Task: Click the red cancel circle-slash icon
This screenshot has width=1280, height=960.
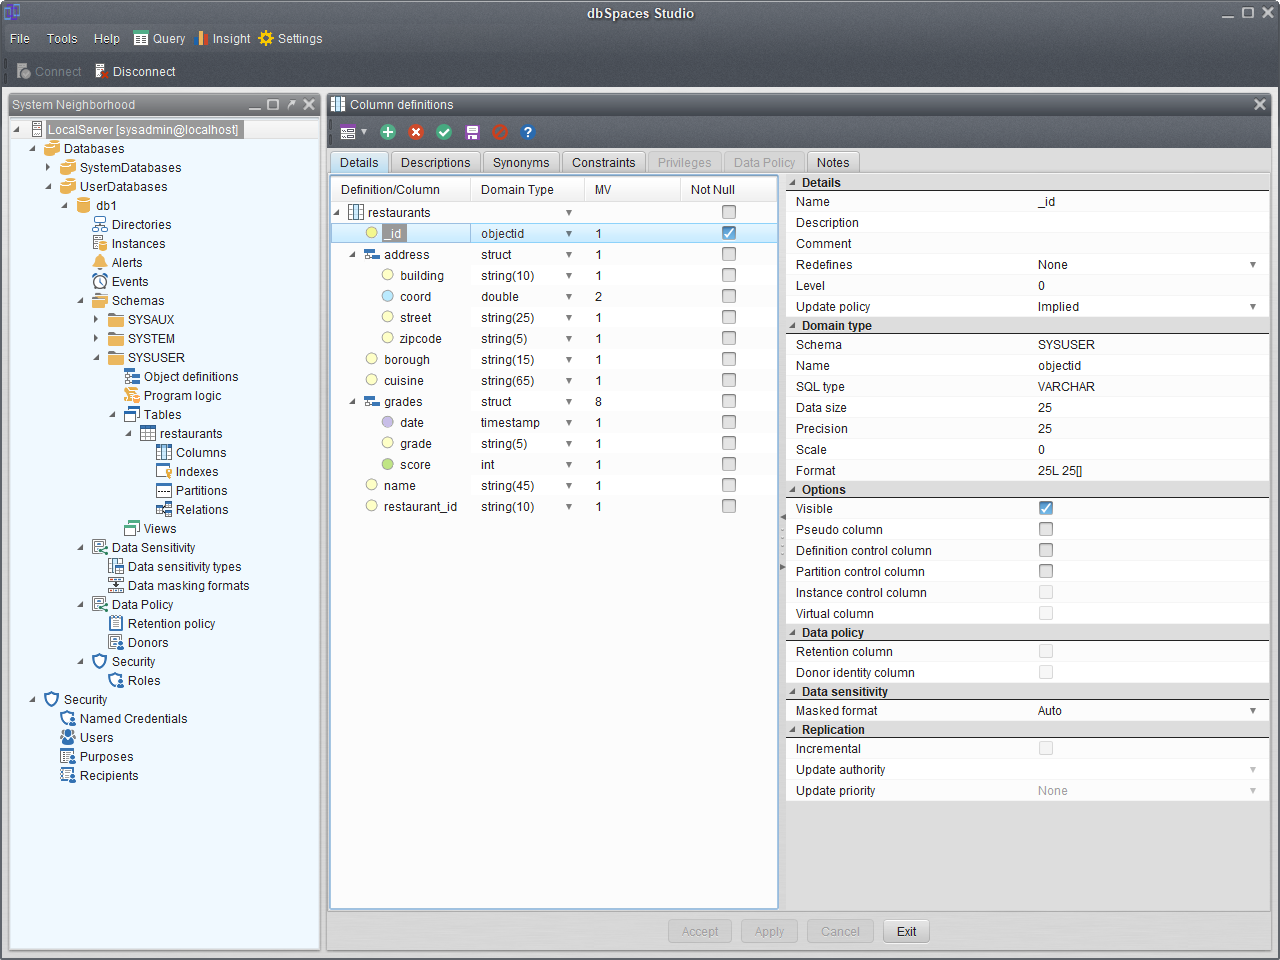Action: 500,132
